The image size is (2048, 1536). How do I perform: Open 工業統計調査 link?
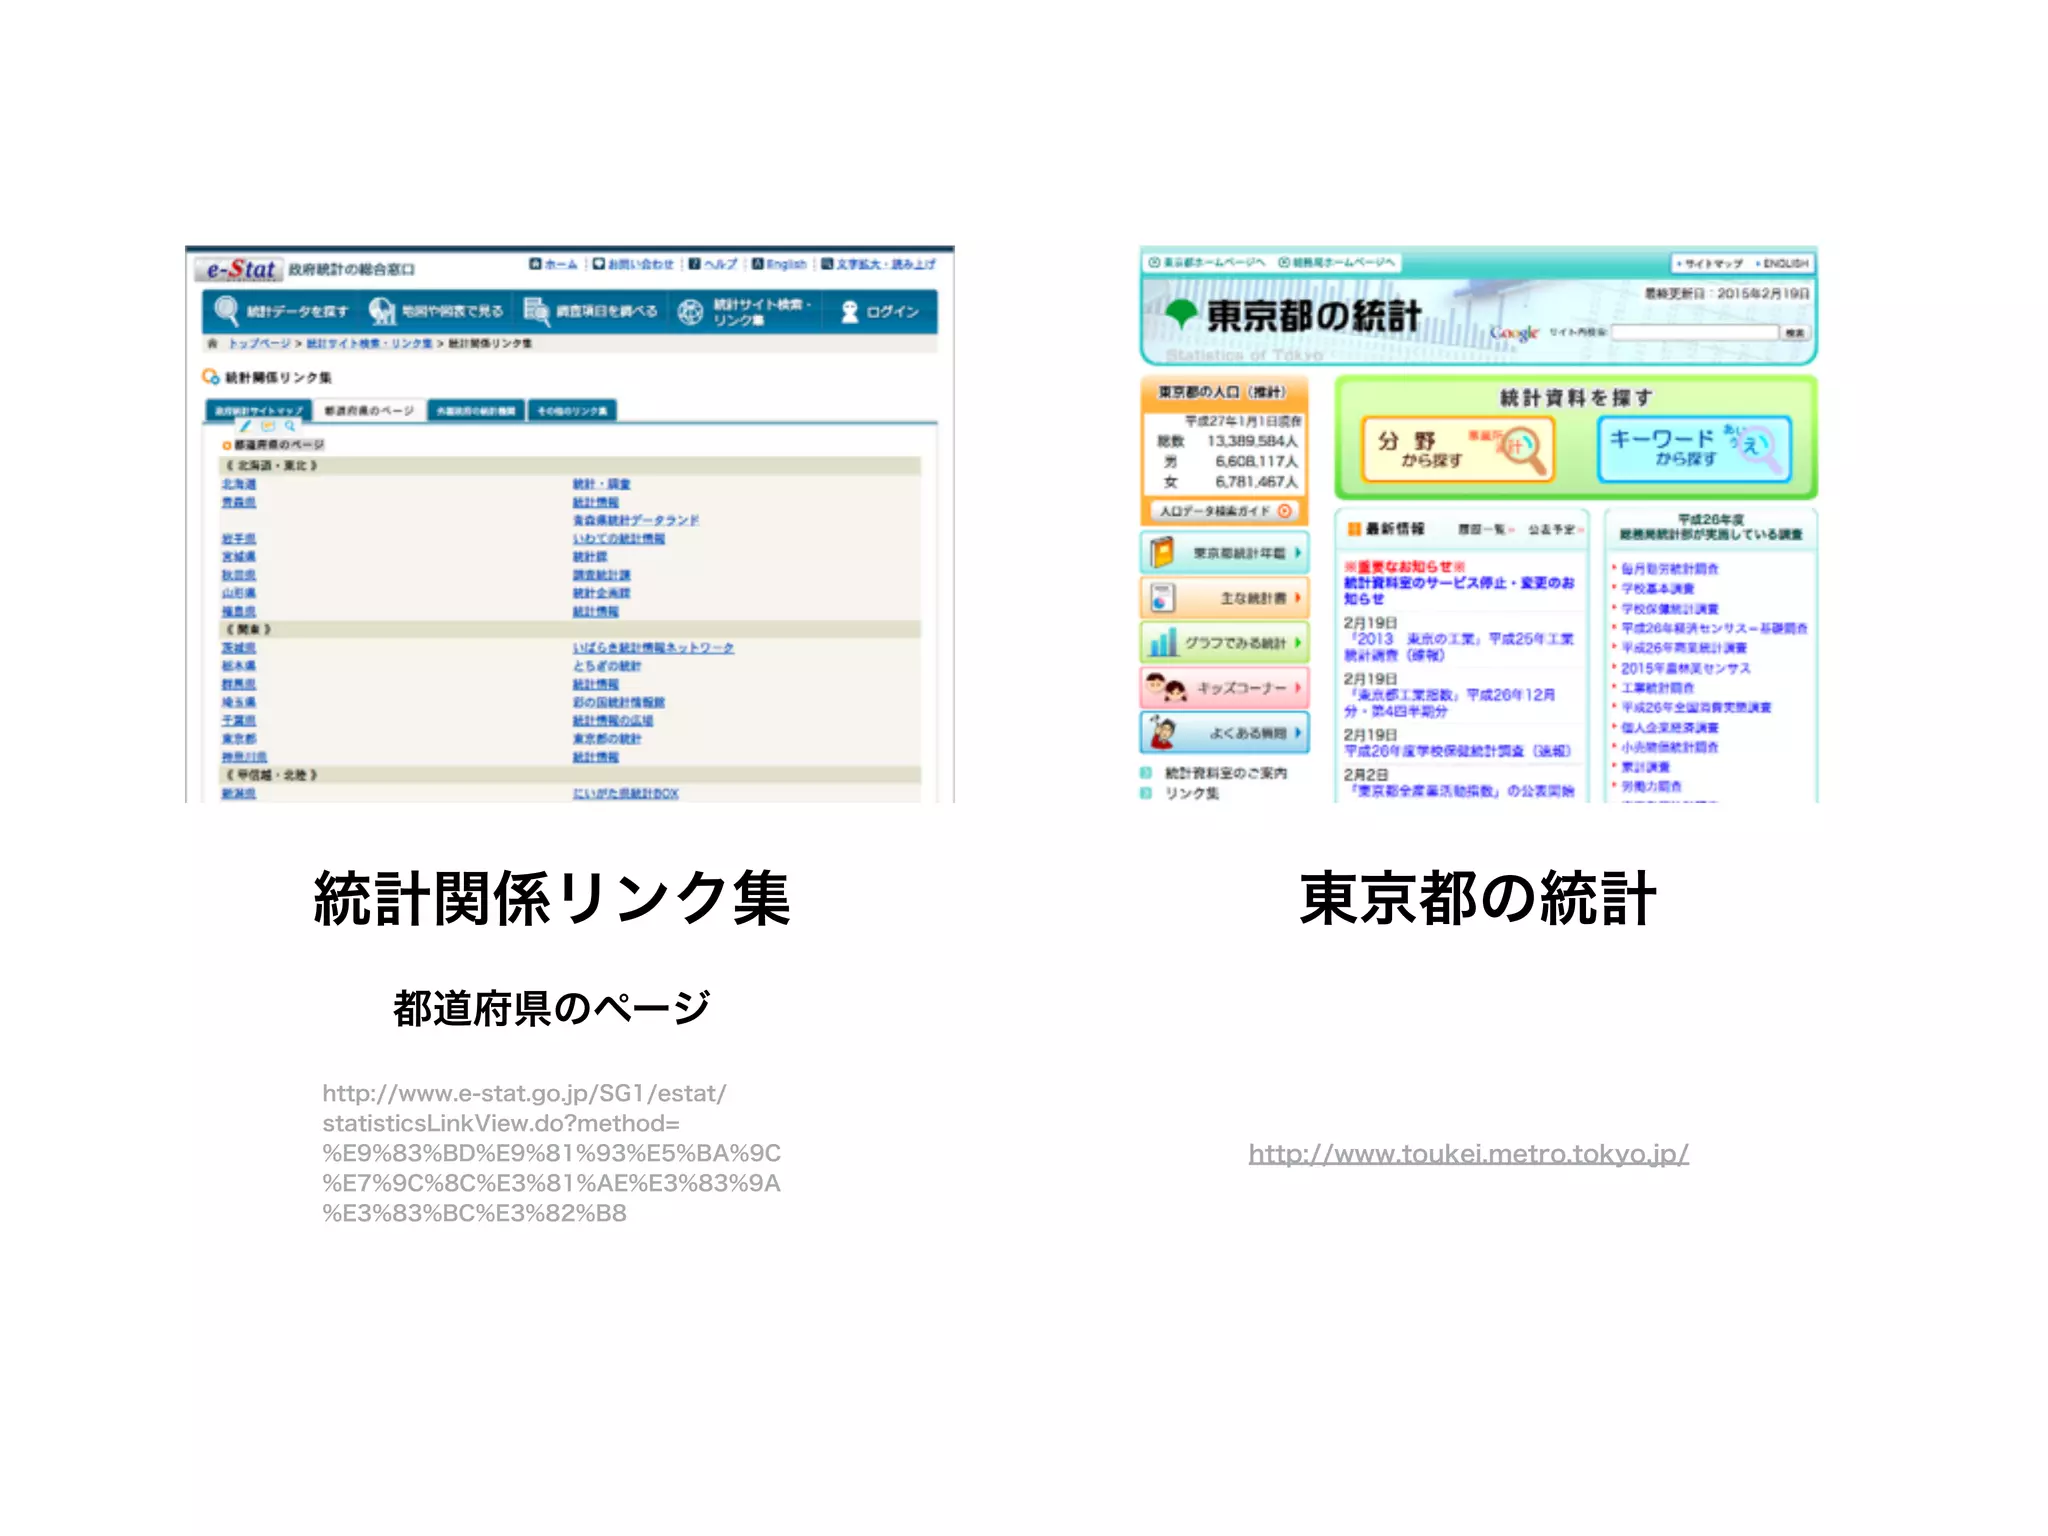pyautogui.click(x=1658, y=687)
